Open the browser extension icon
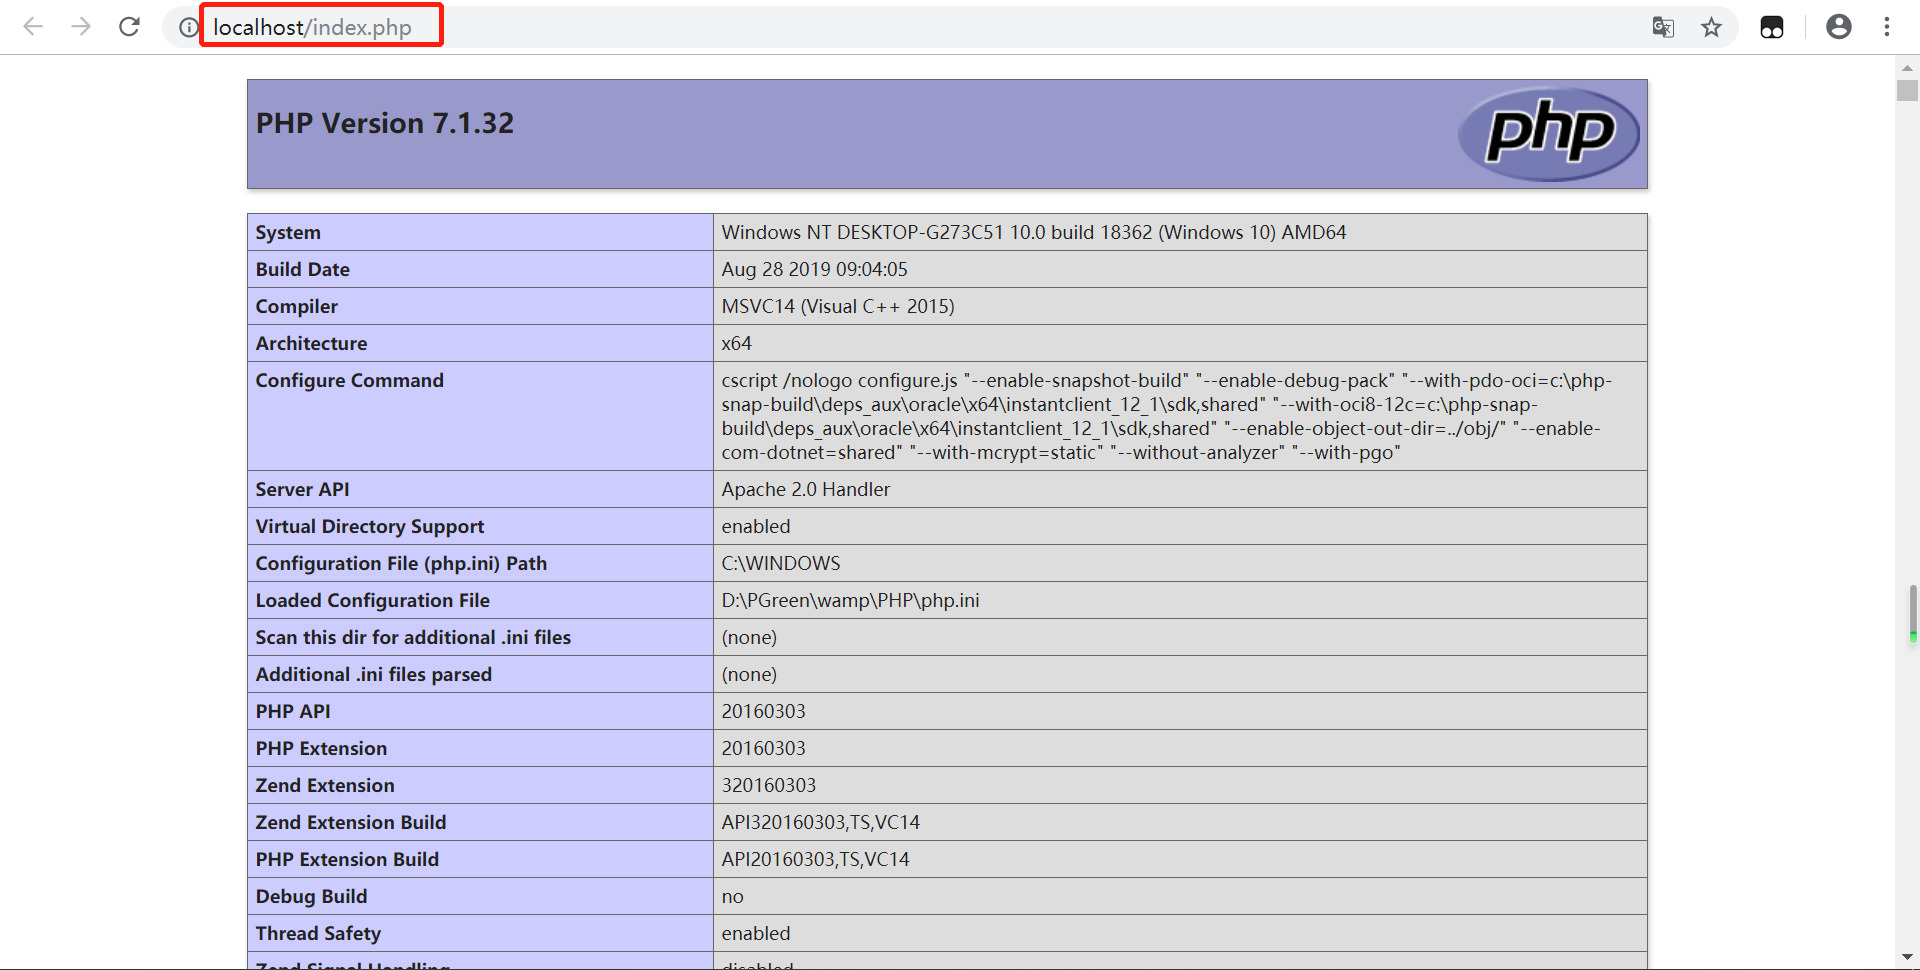1920x970 pixels. tap(1772, 27)
